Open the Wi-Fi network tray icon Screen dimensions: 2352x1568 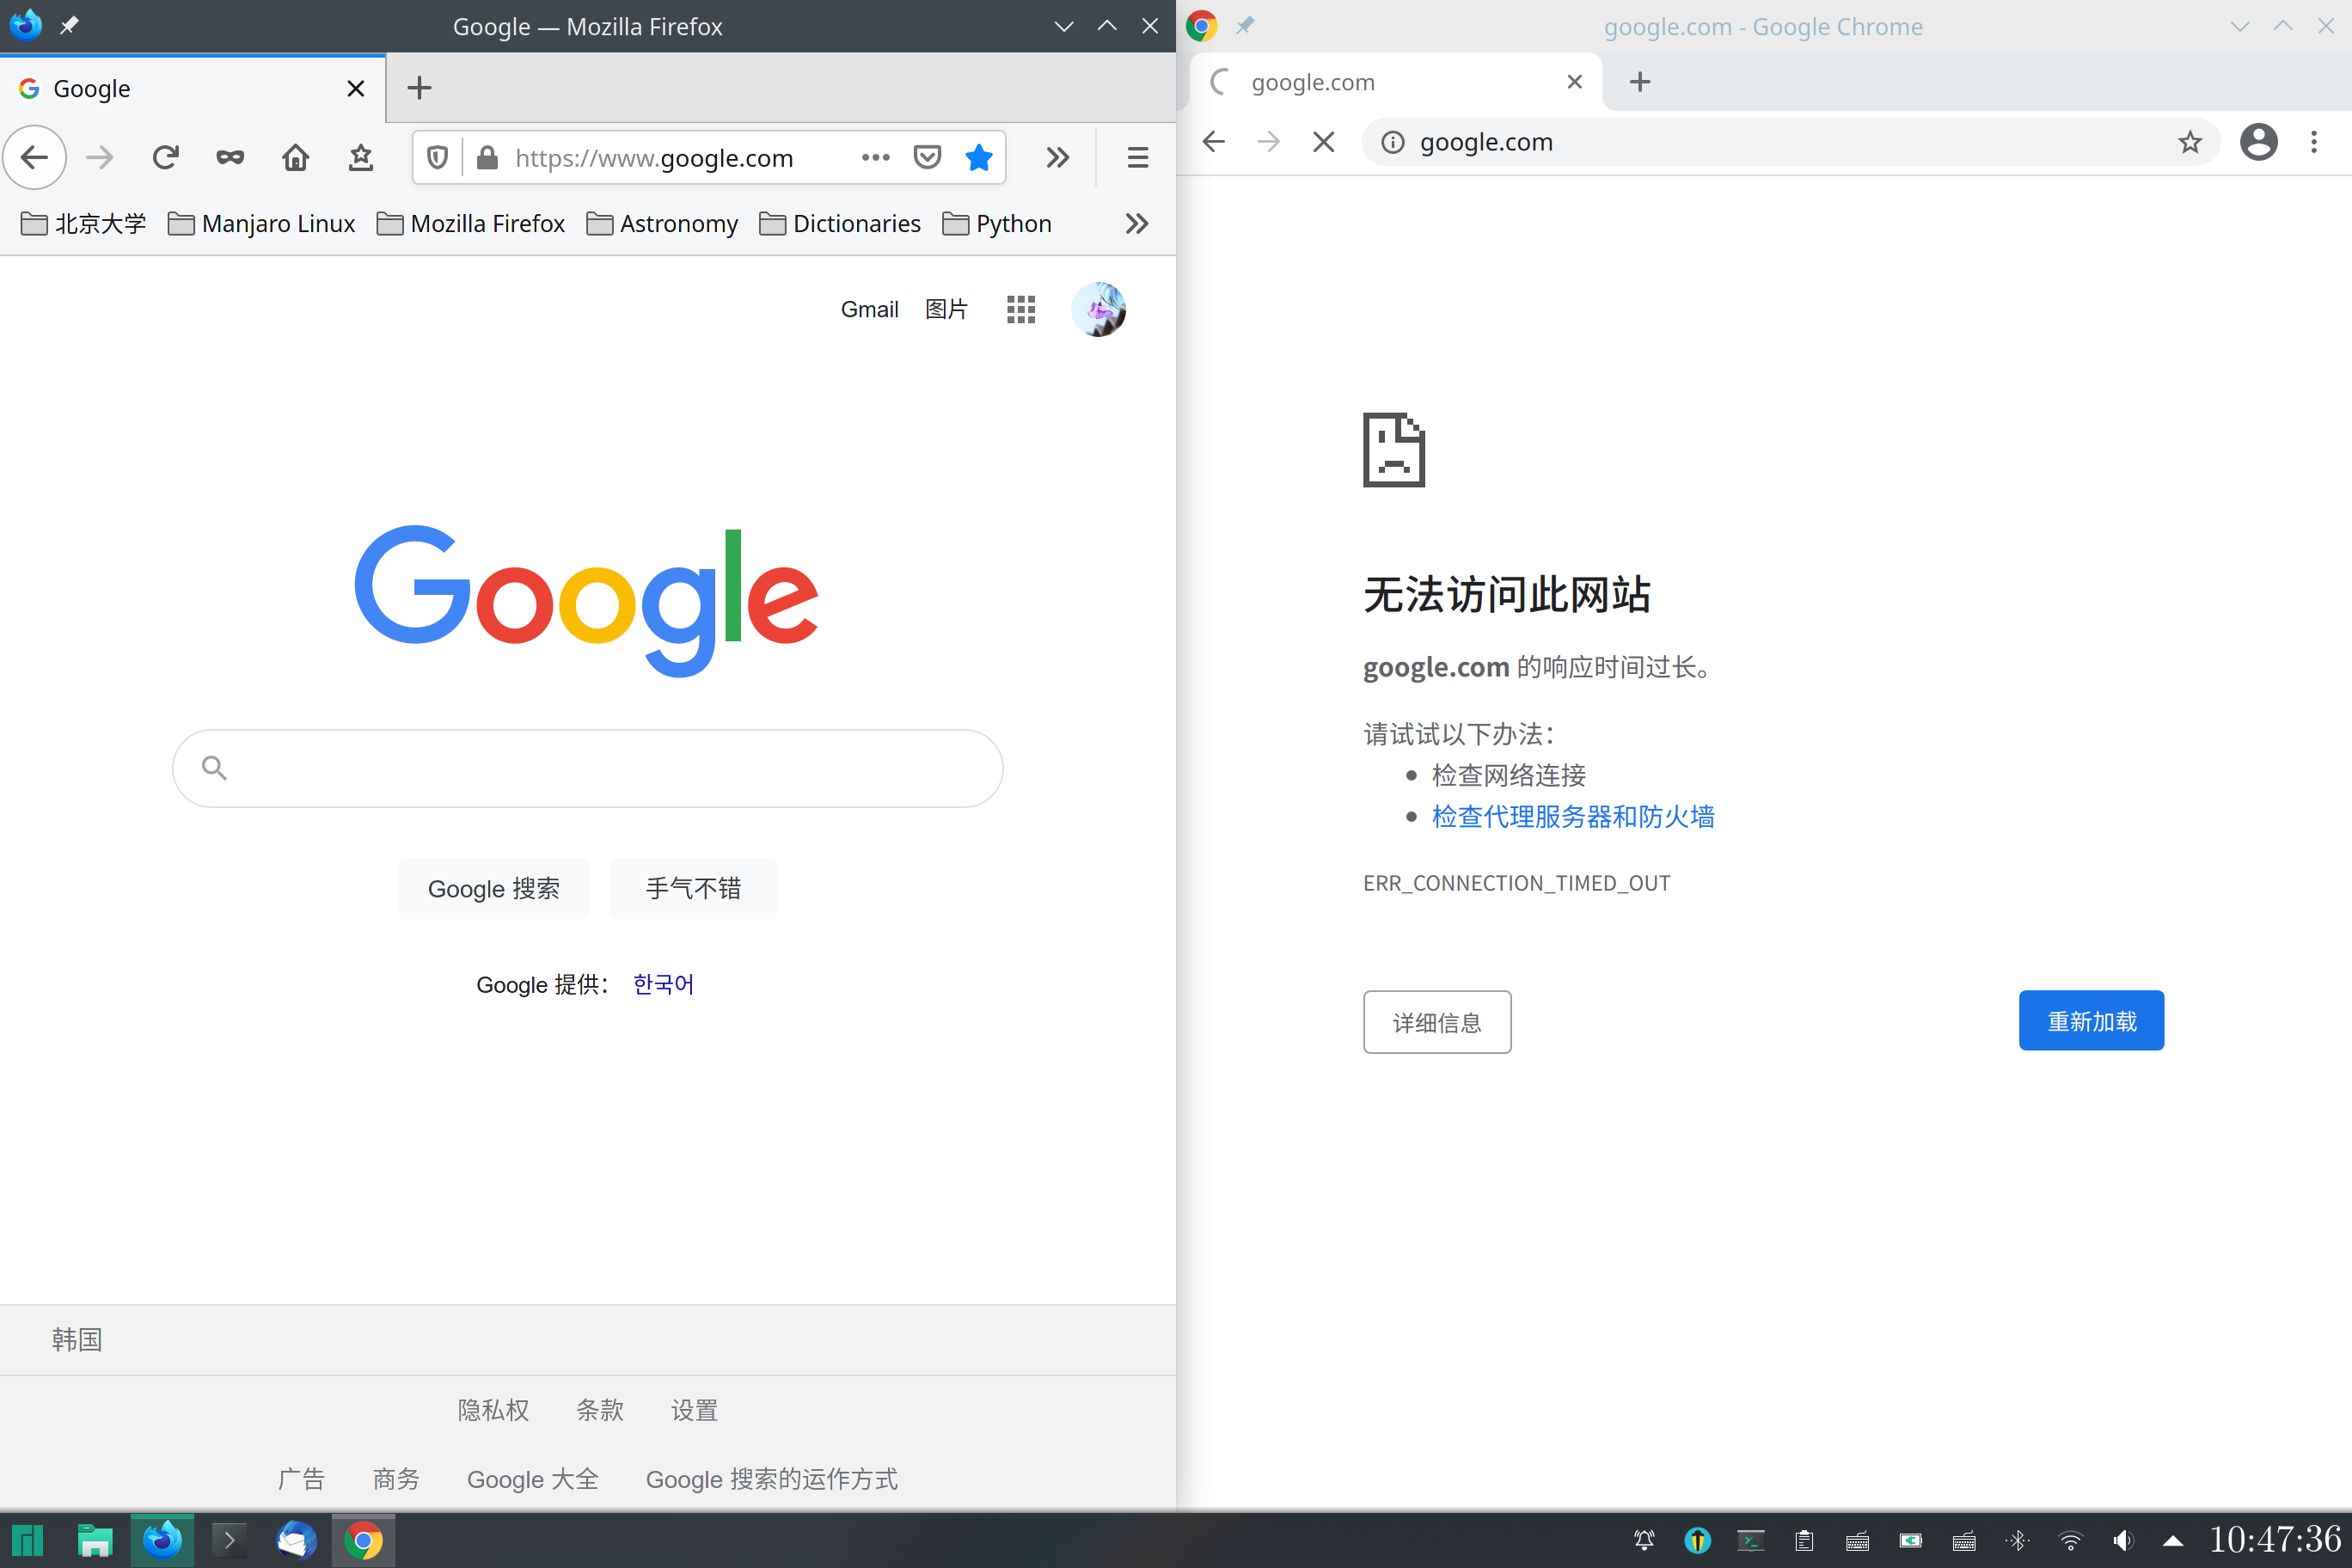coord(2070,1540)
